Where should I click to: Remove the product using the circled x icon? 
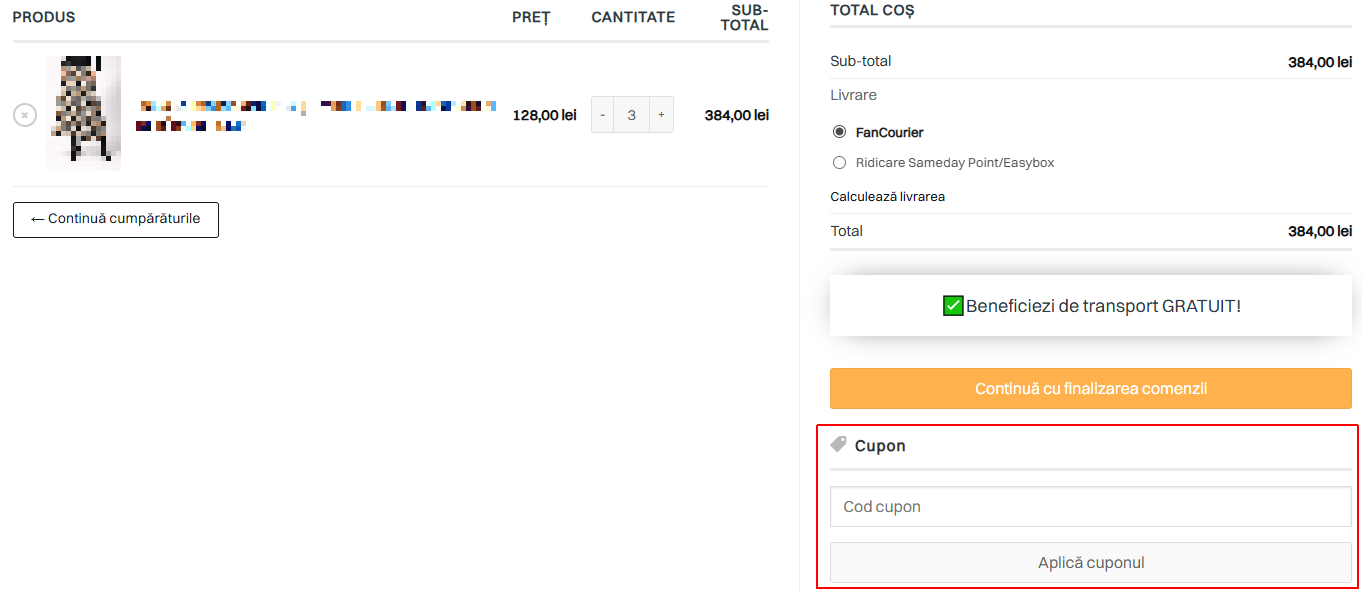tap(25, 115)
